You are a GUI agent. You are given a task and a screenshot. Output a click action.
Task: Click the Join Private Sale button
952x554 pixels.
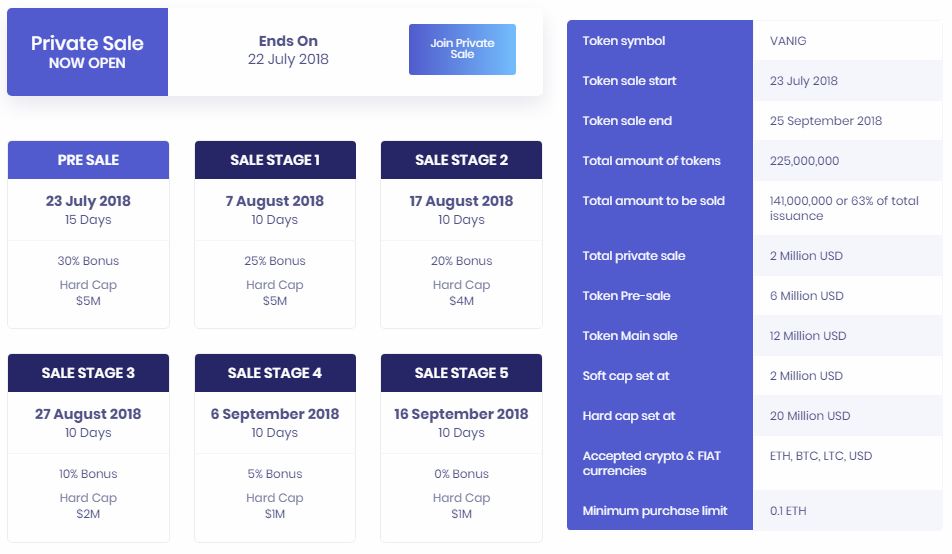(462, 49)
